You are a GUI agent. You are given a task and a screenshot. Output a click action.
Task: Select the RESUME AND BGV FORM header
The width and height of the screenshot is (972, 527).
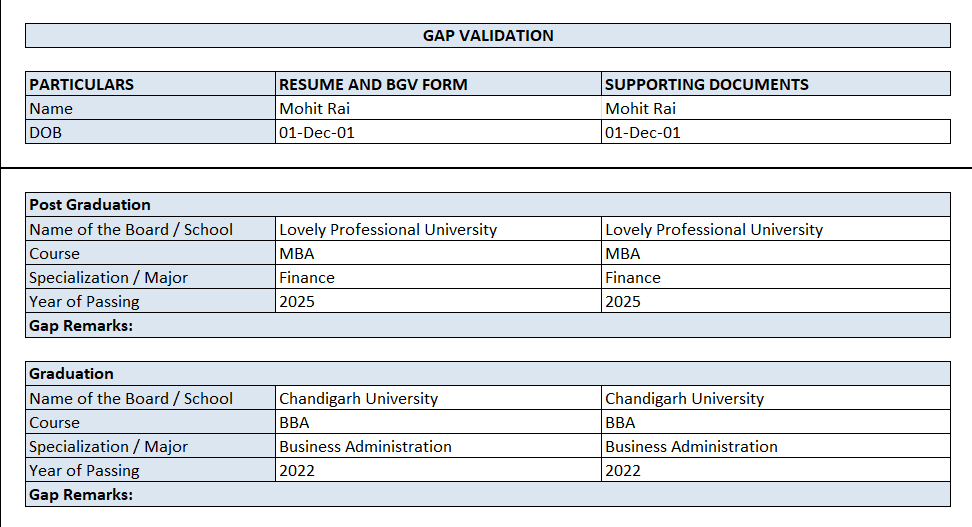438,84
